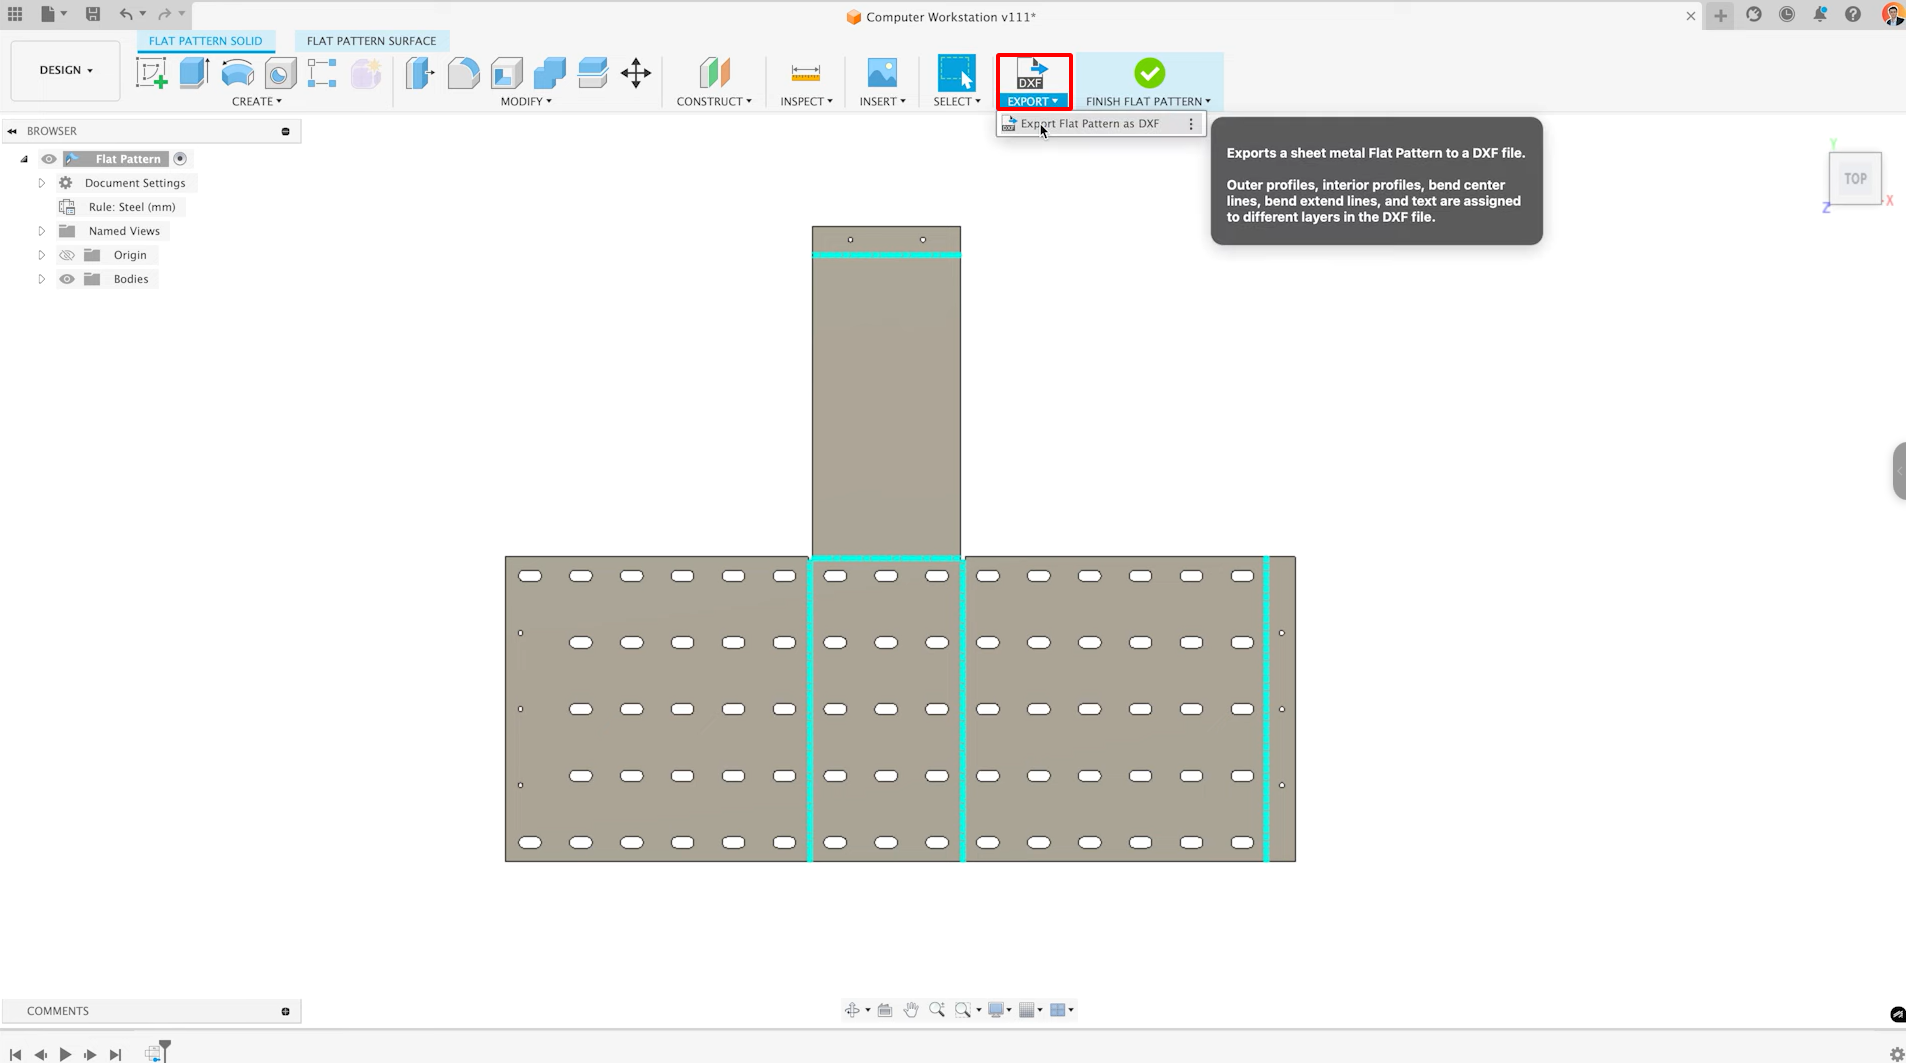Open the CREATE dropdown menu

(x=257, y=101)
